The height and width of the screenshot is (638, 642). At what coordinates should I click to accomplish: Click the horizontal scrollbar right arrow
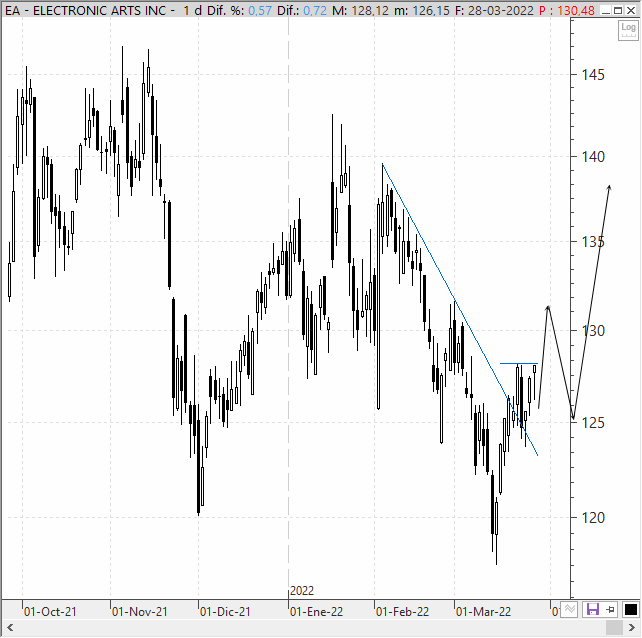[631, 627]
